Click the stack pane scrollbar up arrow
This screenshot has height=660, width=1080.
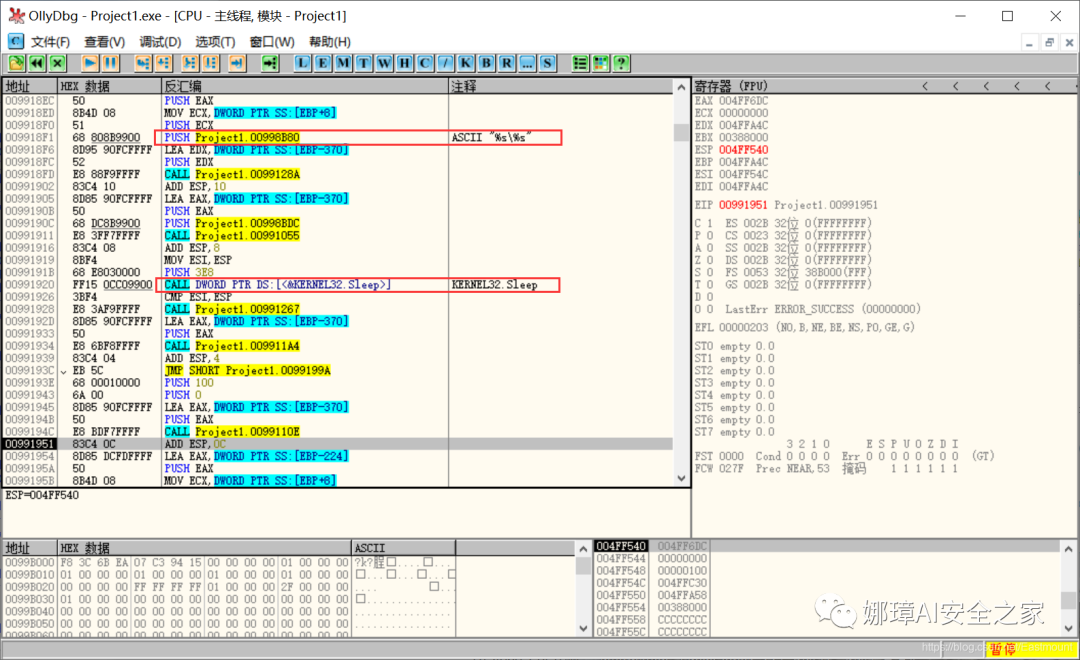tap(1068, 549)
